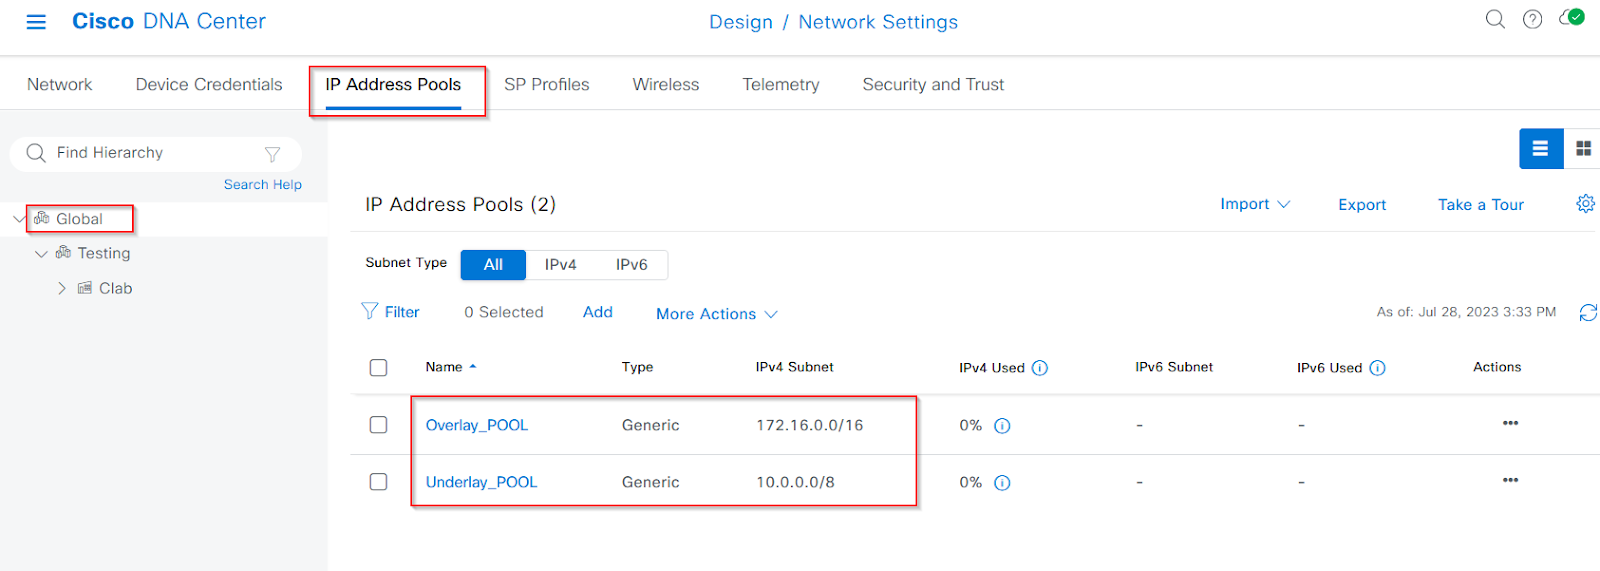Open the Underlay_POOL link
This screenshot has width=1600, height=571.
pos(482,482)
